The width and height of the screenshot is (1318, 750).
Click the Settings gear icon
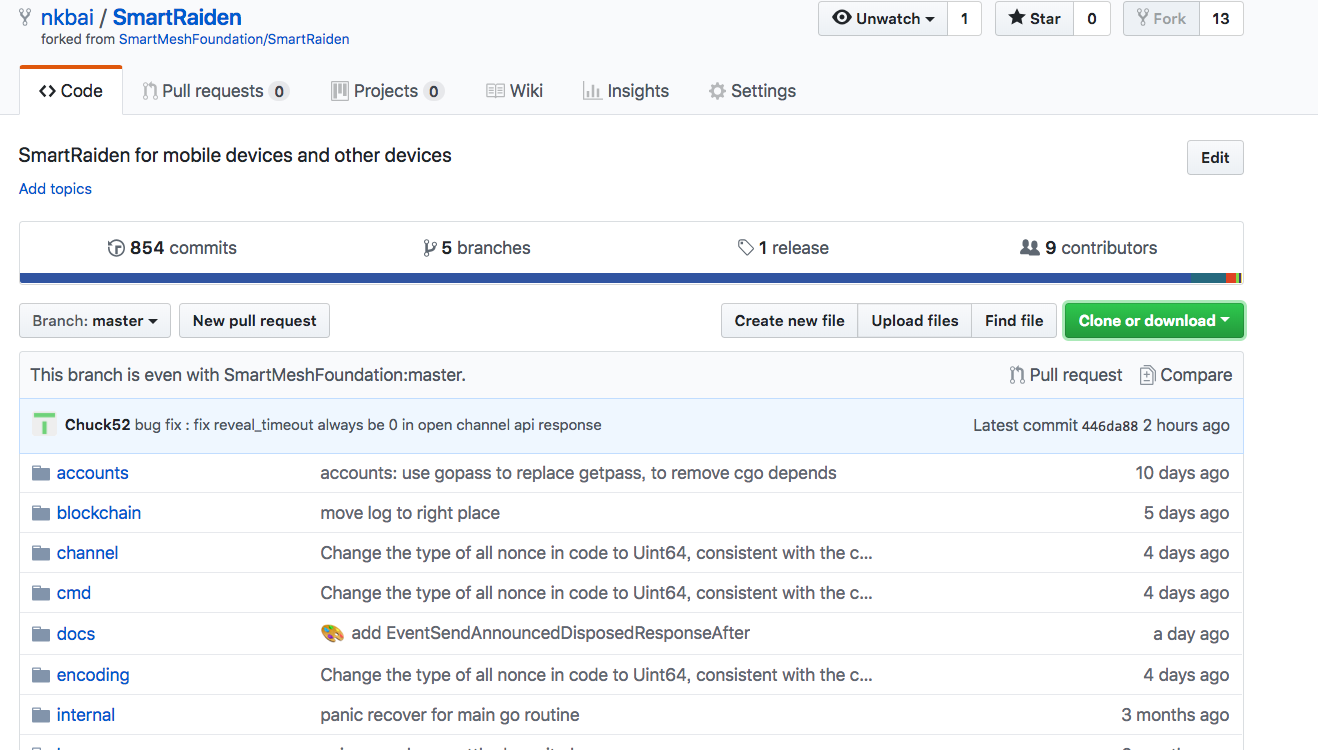pyautogui.click(x=717, y=91)
